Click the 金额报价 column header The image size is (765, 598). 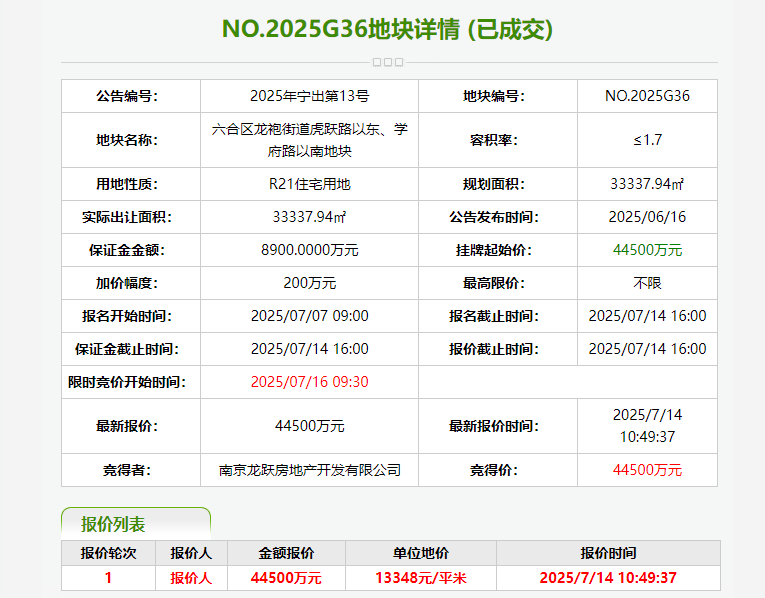pyautogui.click(x=286, y=553)
